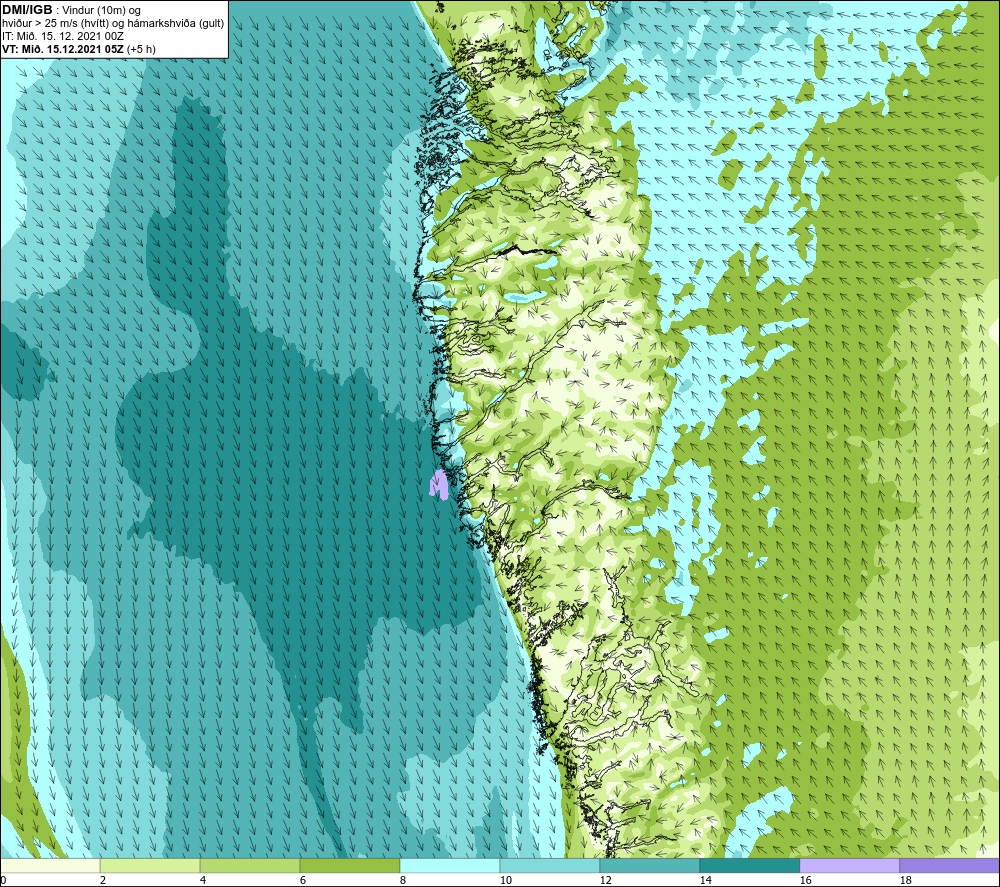
Task: Click the 4–6 m/s green legend swatch
Action: [250, 865]
